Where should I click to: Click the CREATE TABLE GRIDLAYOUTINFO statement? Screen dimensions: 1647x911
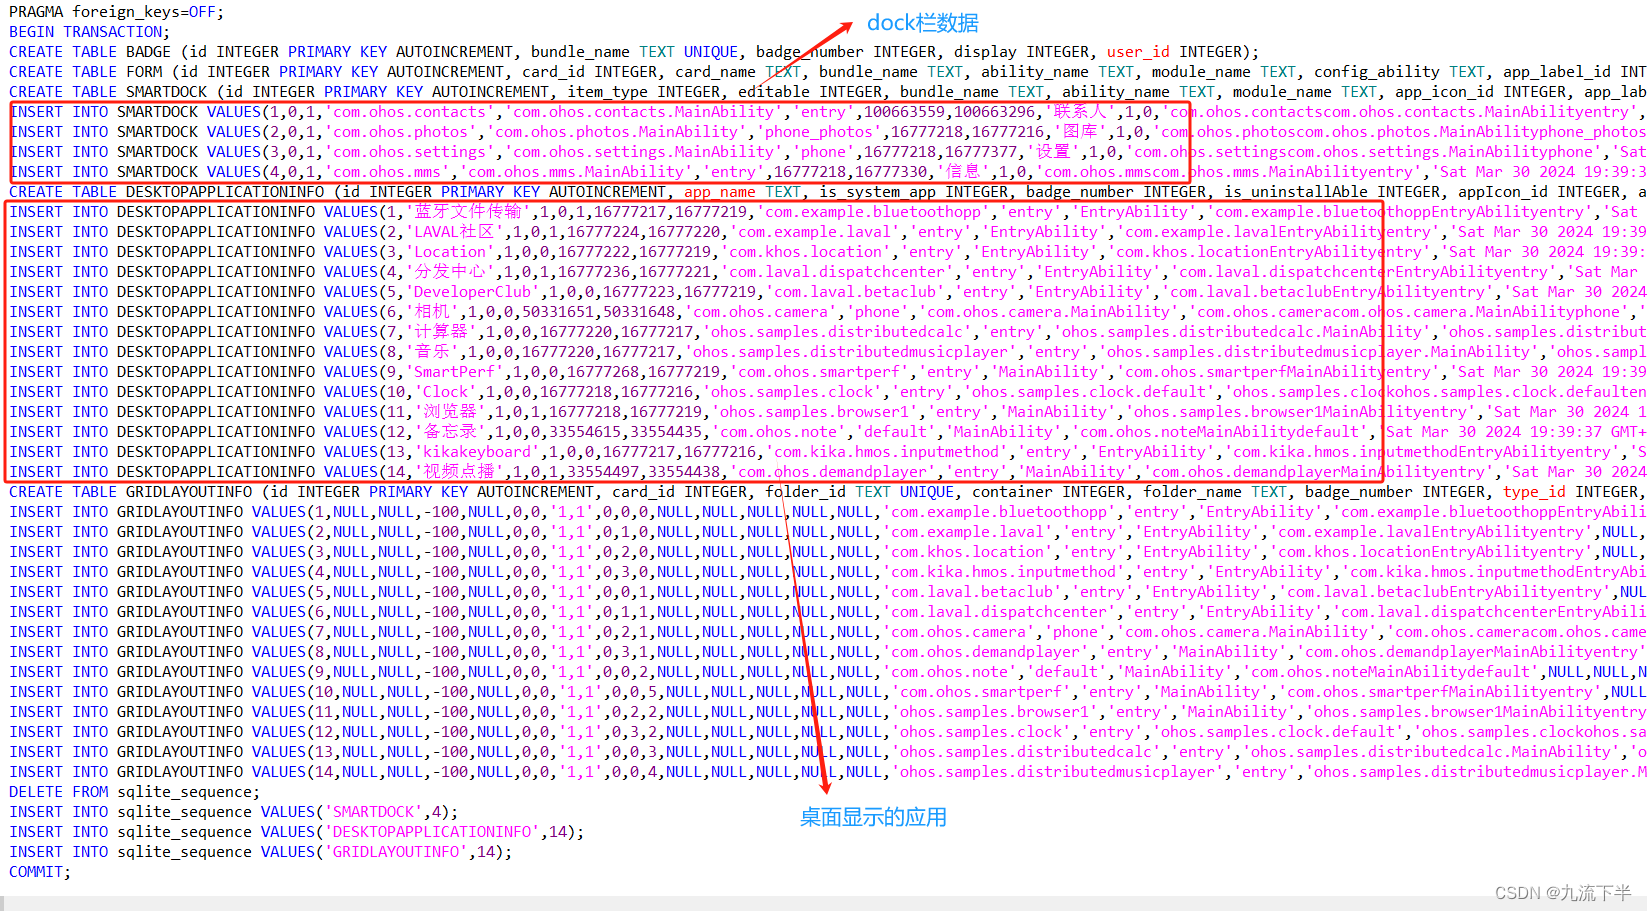click(x=828, y=492)
